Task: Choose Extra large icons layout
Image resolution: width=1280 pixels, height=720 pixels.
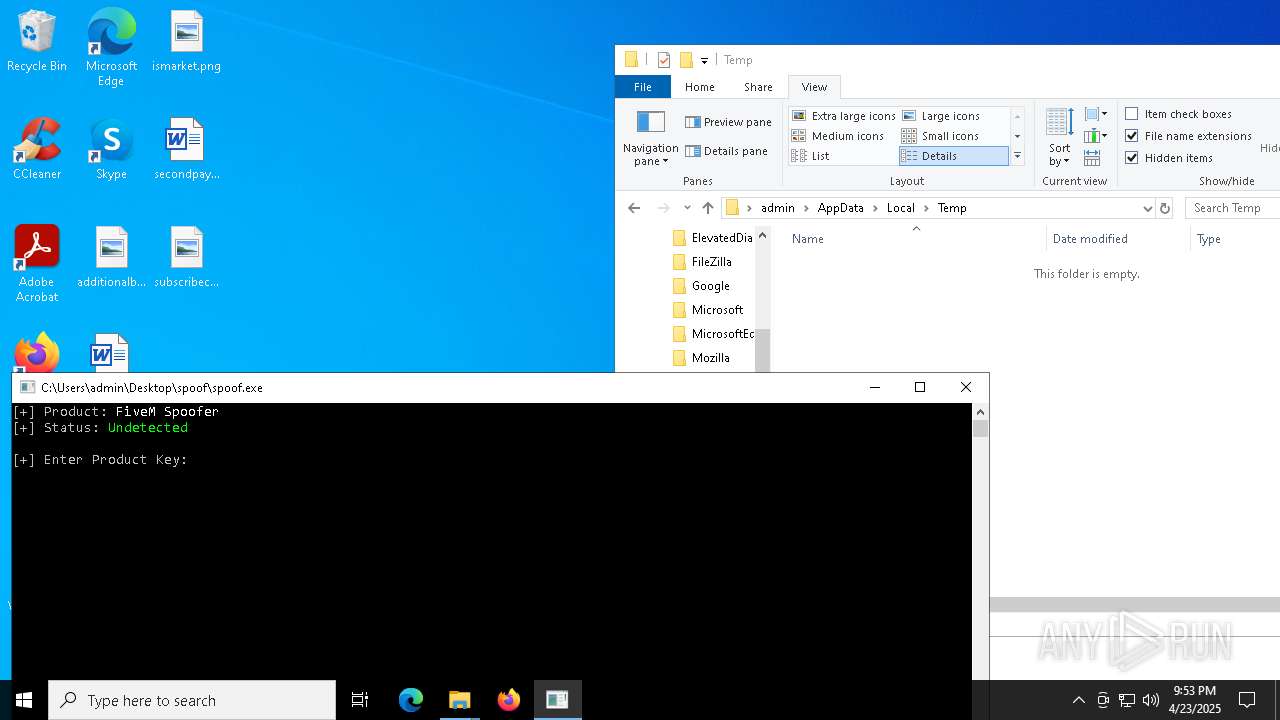Action: point(843,116)
